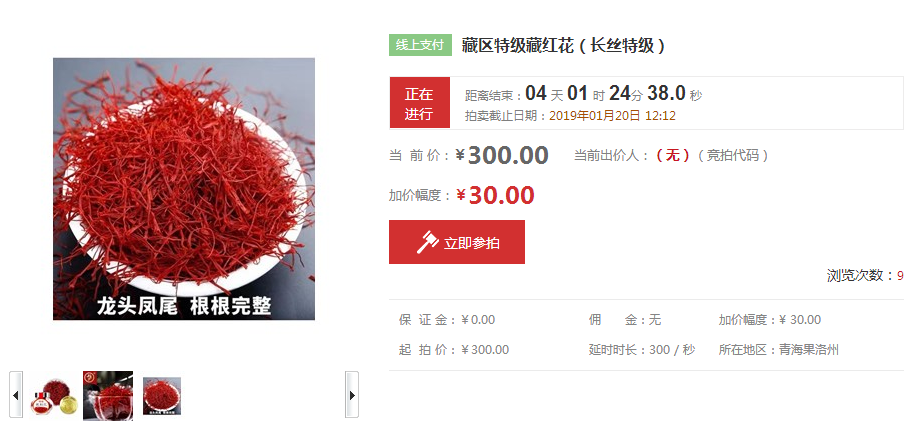Click the green 线上支付 tag
The image size is (918, 429).
point(420,45)
